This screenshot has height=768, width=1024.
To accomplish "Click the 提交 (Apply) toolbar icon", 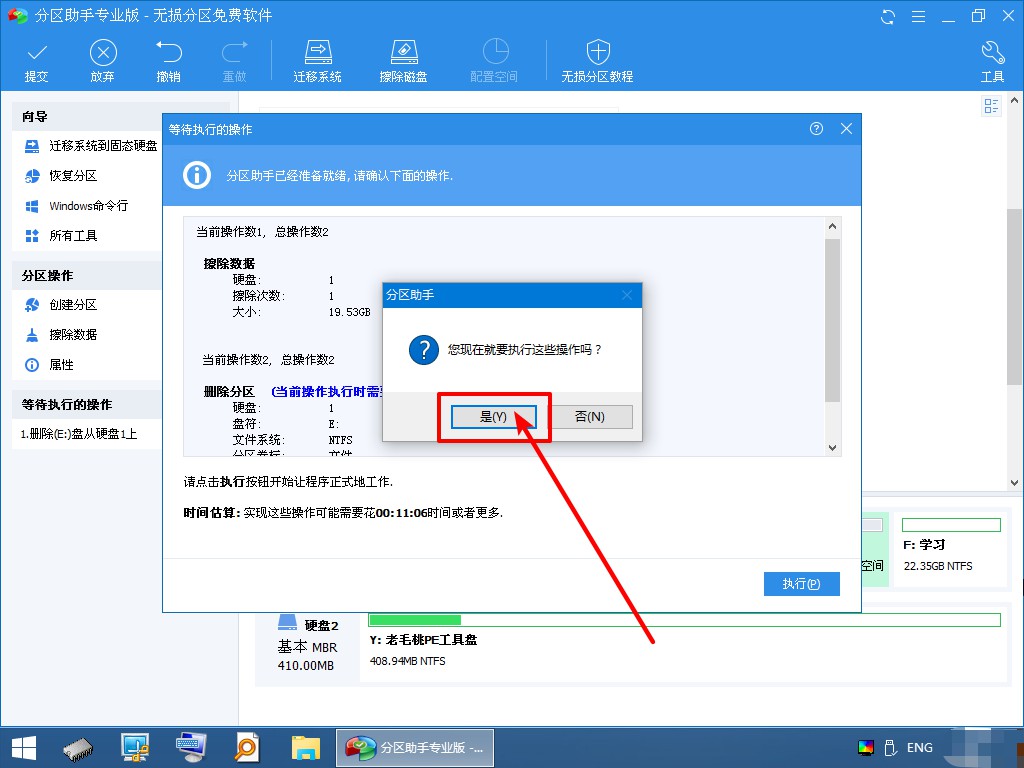I will coord(37,62).
